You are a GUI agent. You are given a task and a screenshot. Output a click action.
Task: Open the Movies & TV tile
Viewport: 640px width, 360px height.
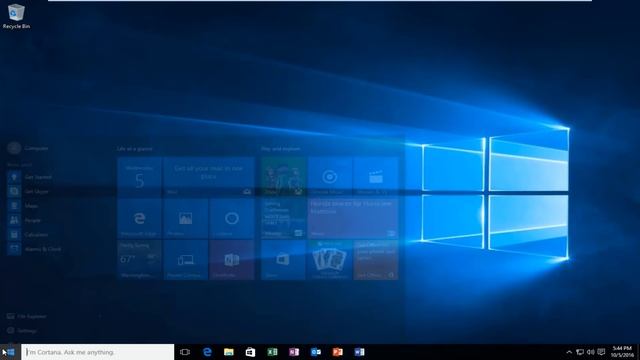[376, 176]
